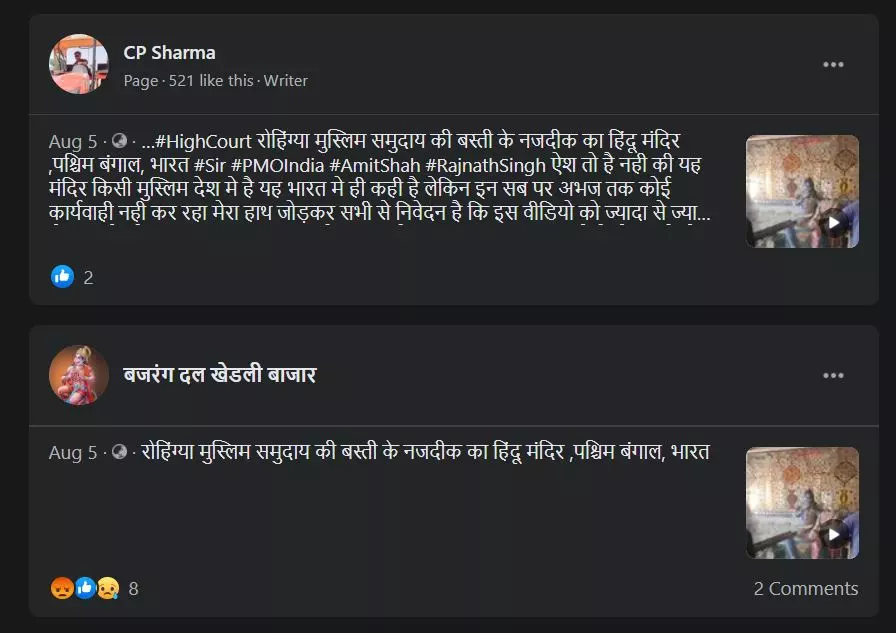Click the globe privacy icon on CP Sharma post
Viewport: 896px width, 633px height.
119,141
